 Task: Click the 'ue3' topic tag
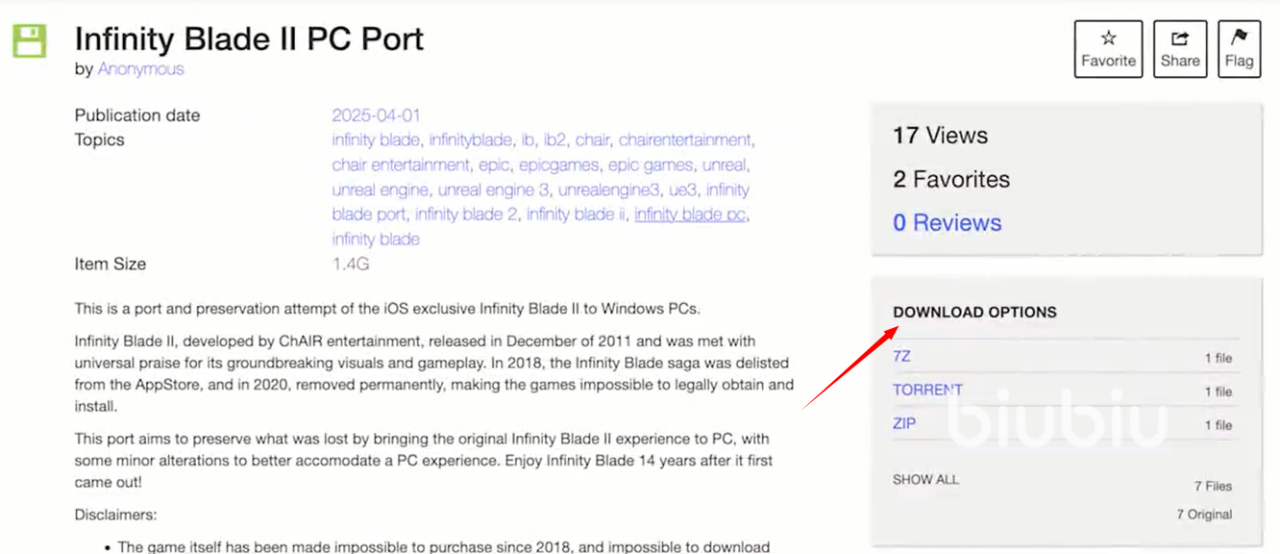683,190
